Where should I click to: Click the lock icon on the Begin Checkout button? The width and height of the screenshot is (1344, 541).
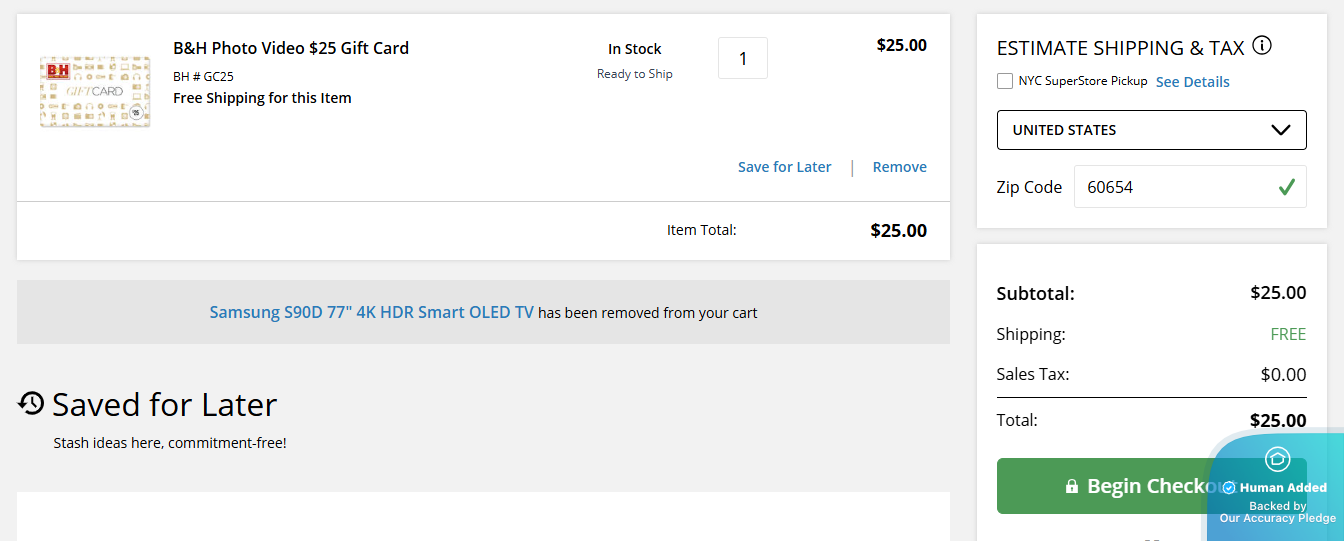tap(1072, 486)
